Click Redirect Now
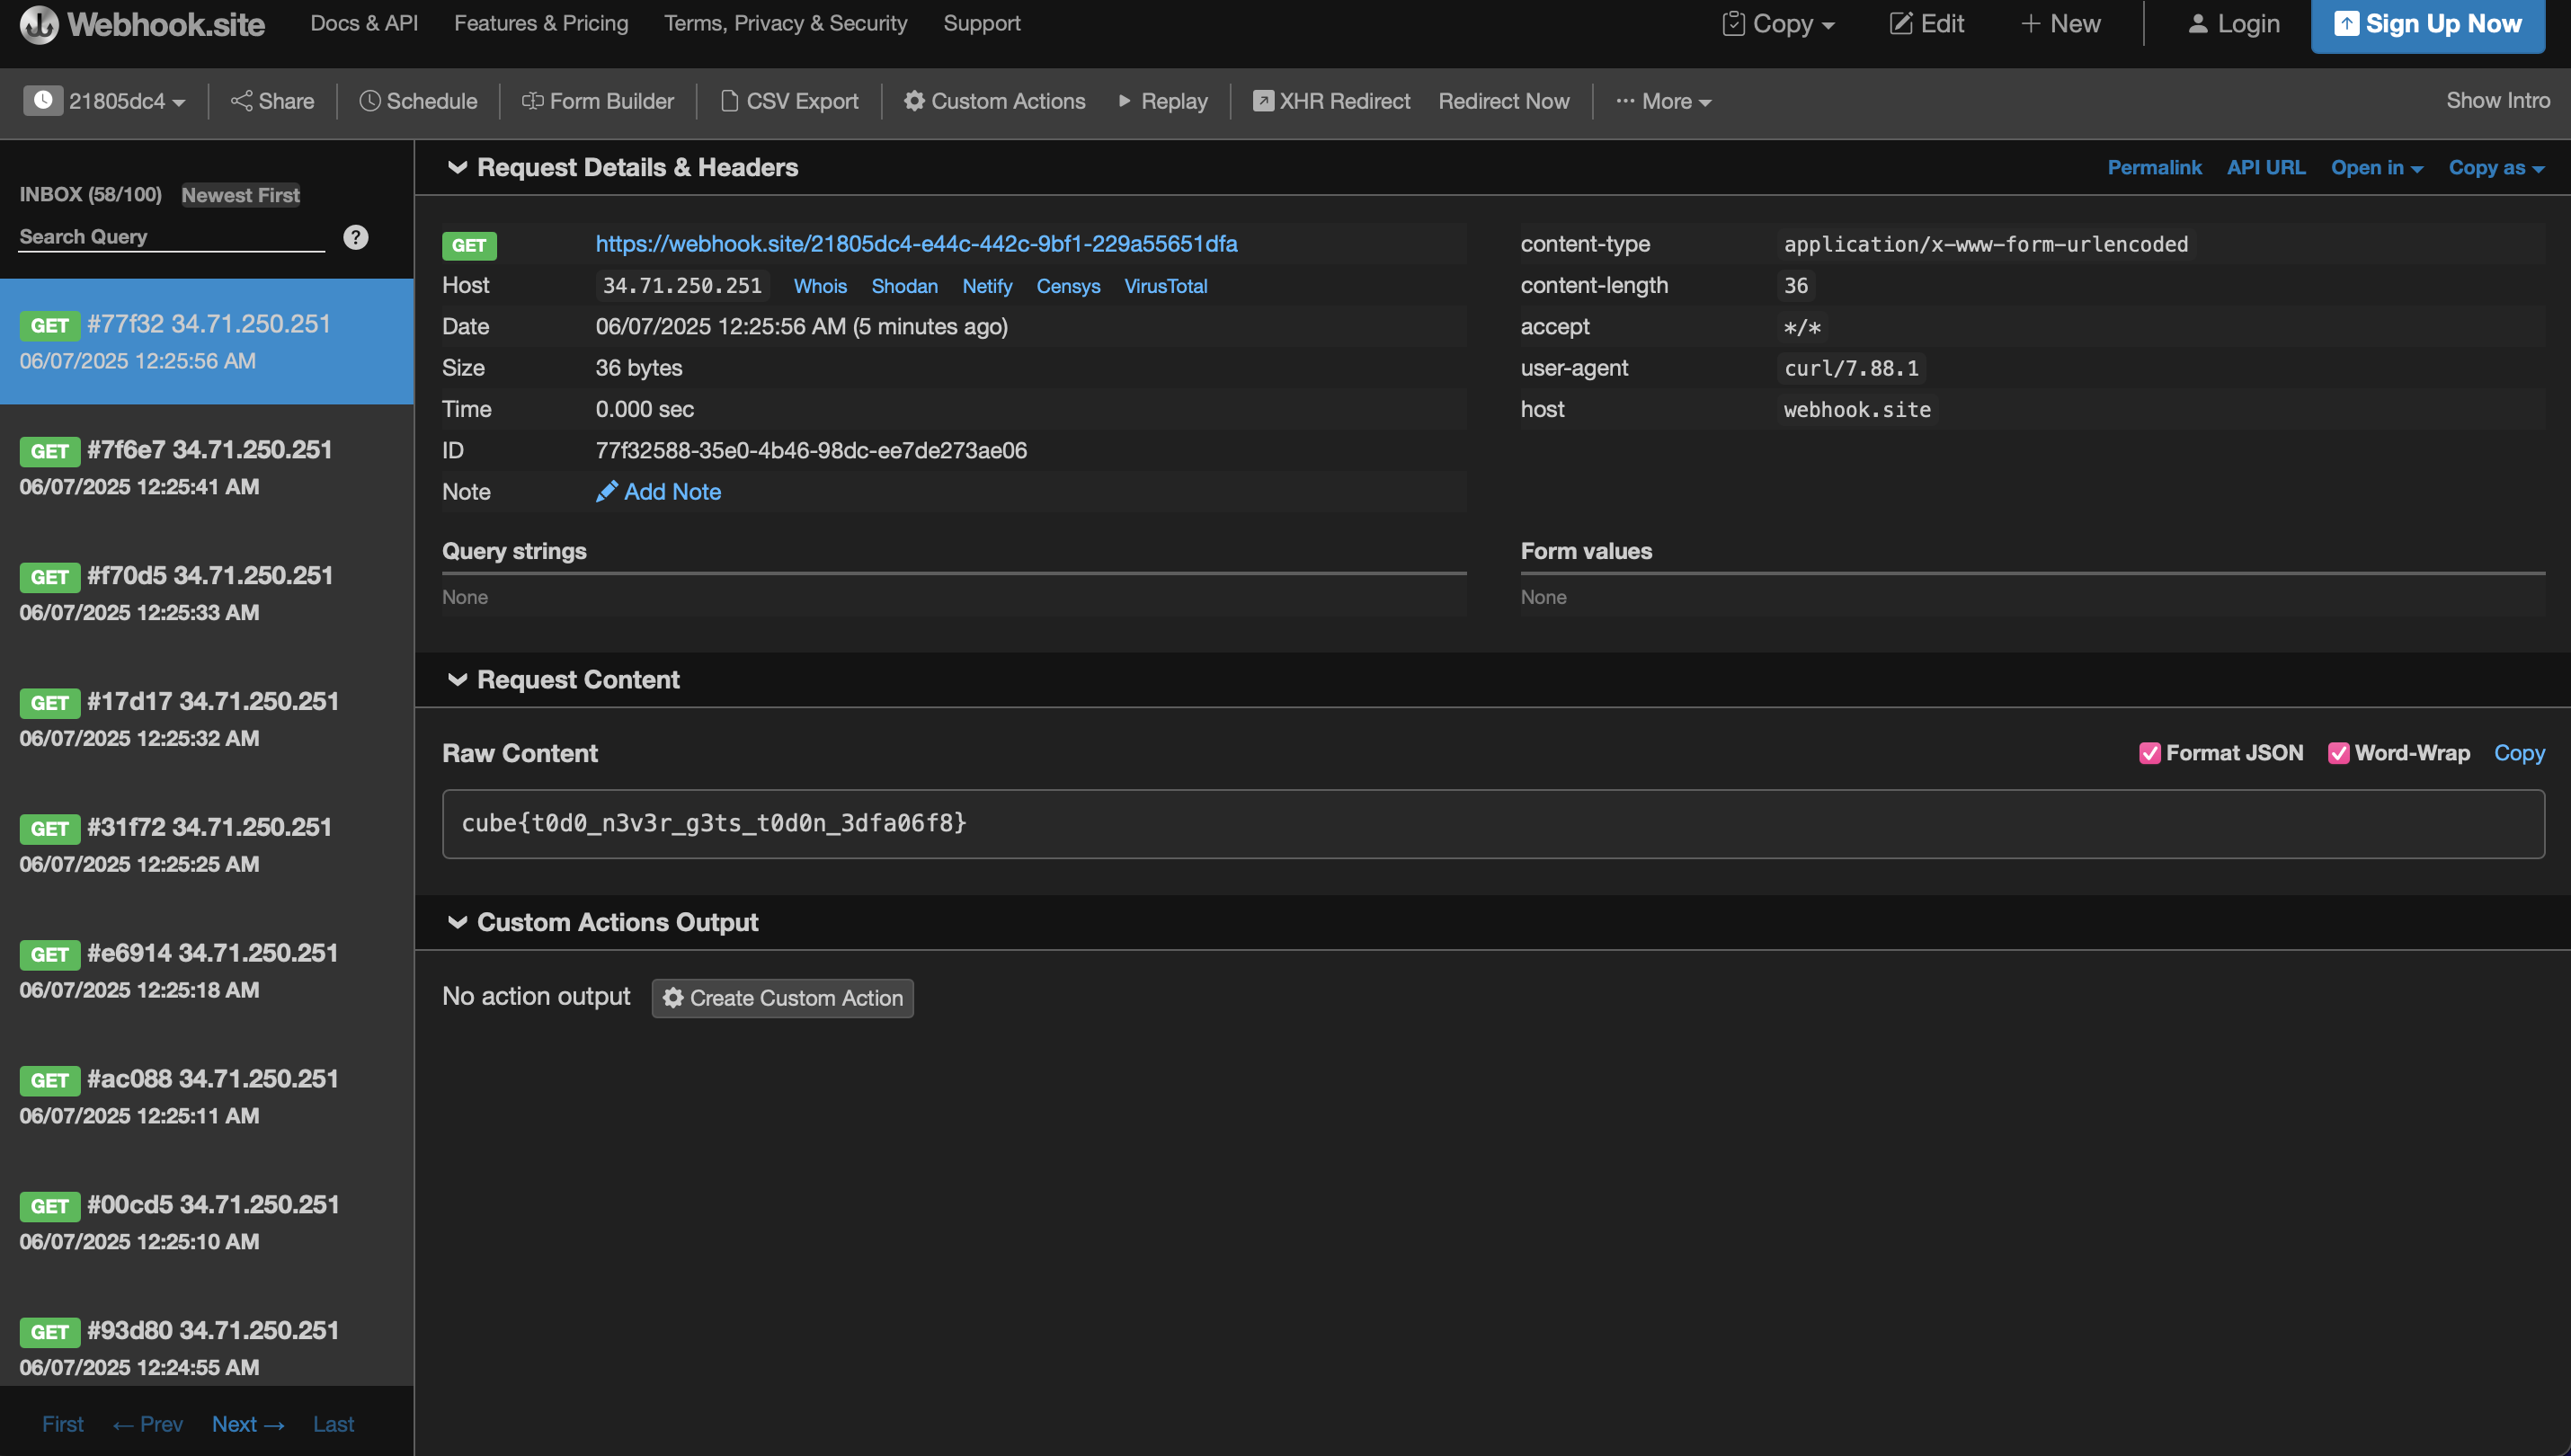Image resolution: width=2571 pixels, height=1456 pixels. [1503, 101]
